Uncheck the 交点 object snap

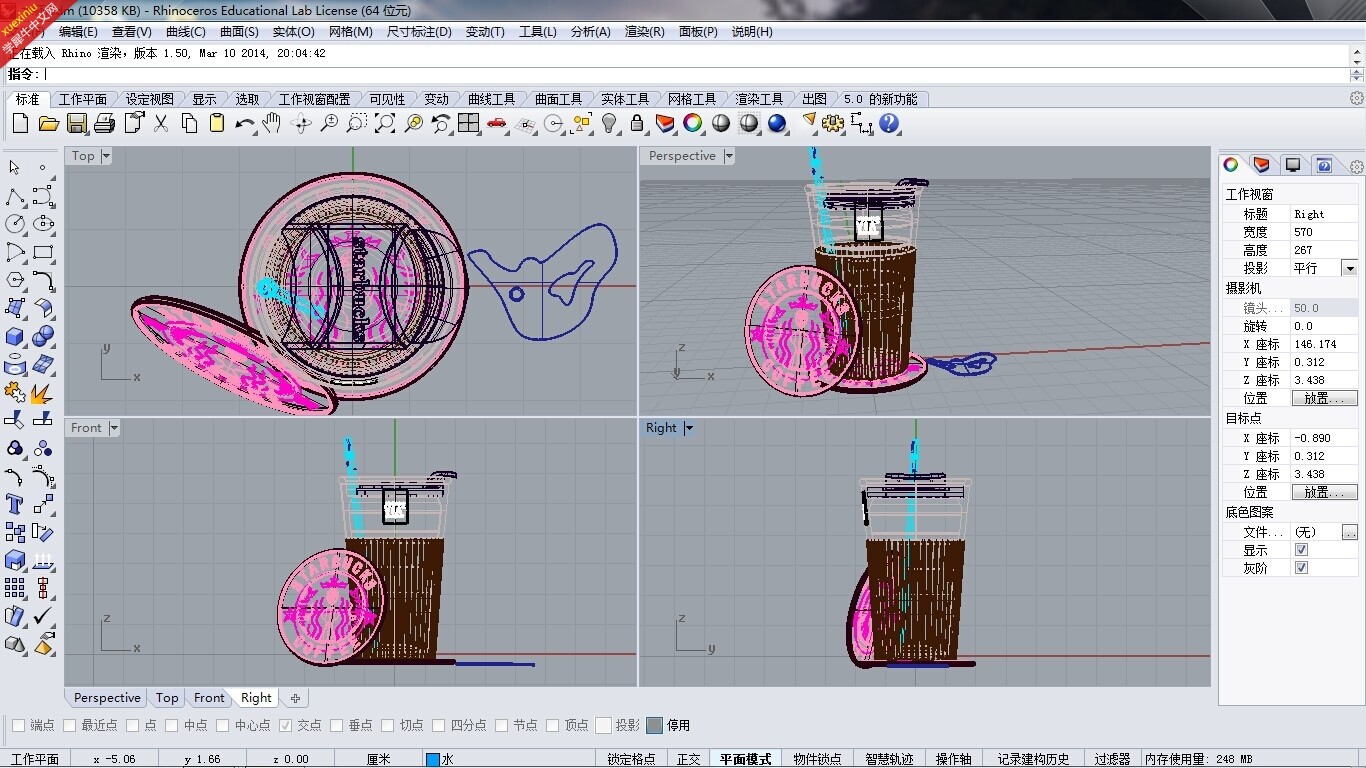tap(286, 725)
